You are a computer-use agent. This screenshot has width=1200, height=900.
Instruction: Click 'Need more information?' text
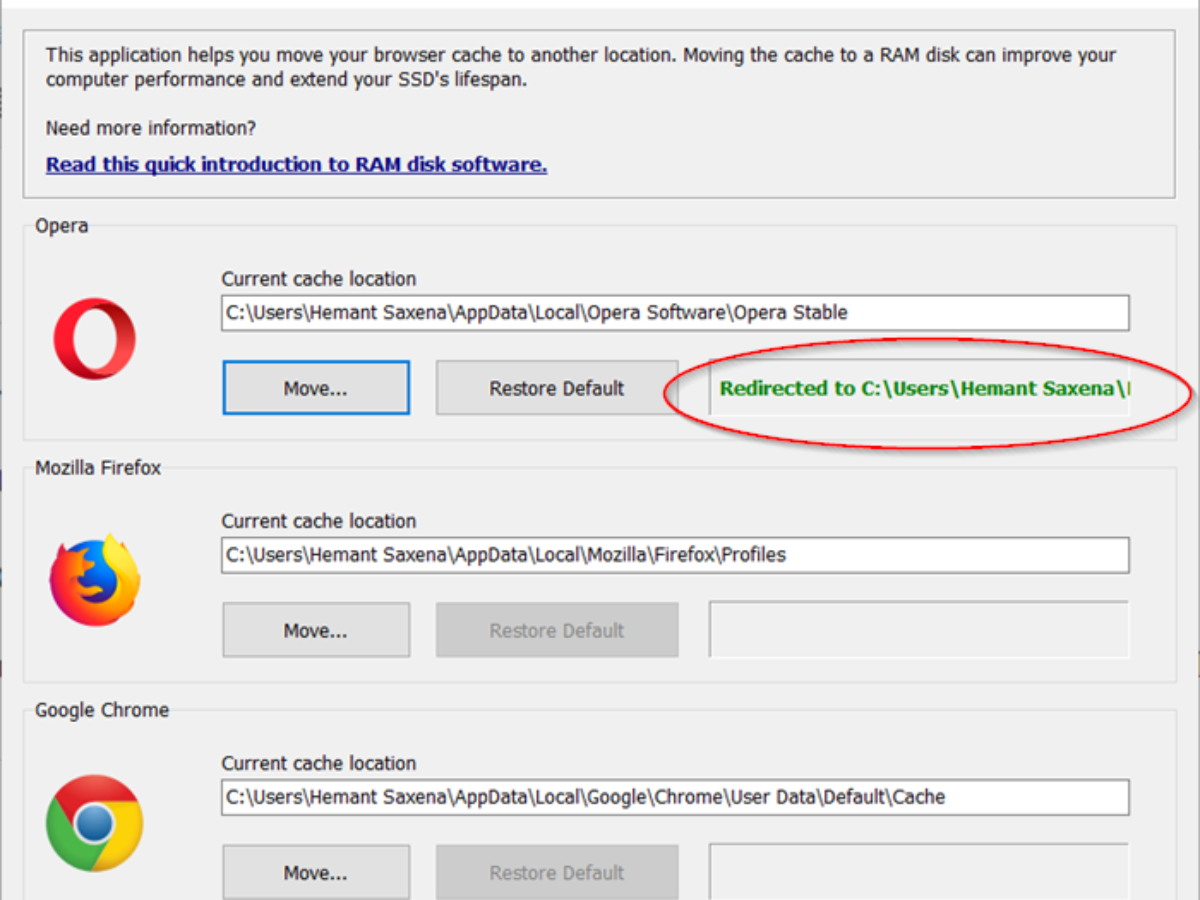coord(151,128)
